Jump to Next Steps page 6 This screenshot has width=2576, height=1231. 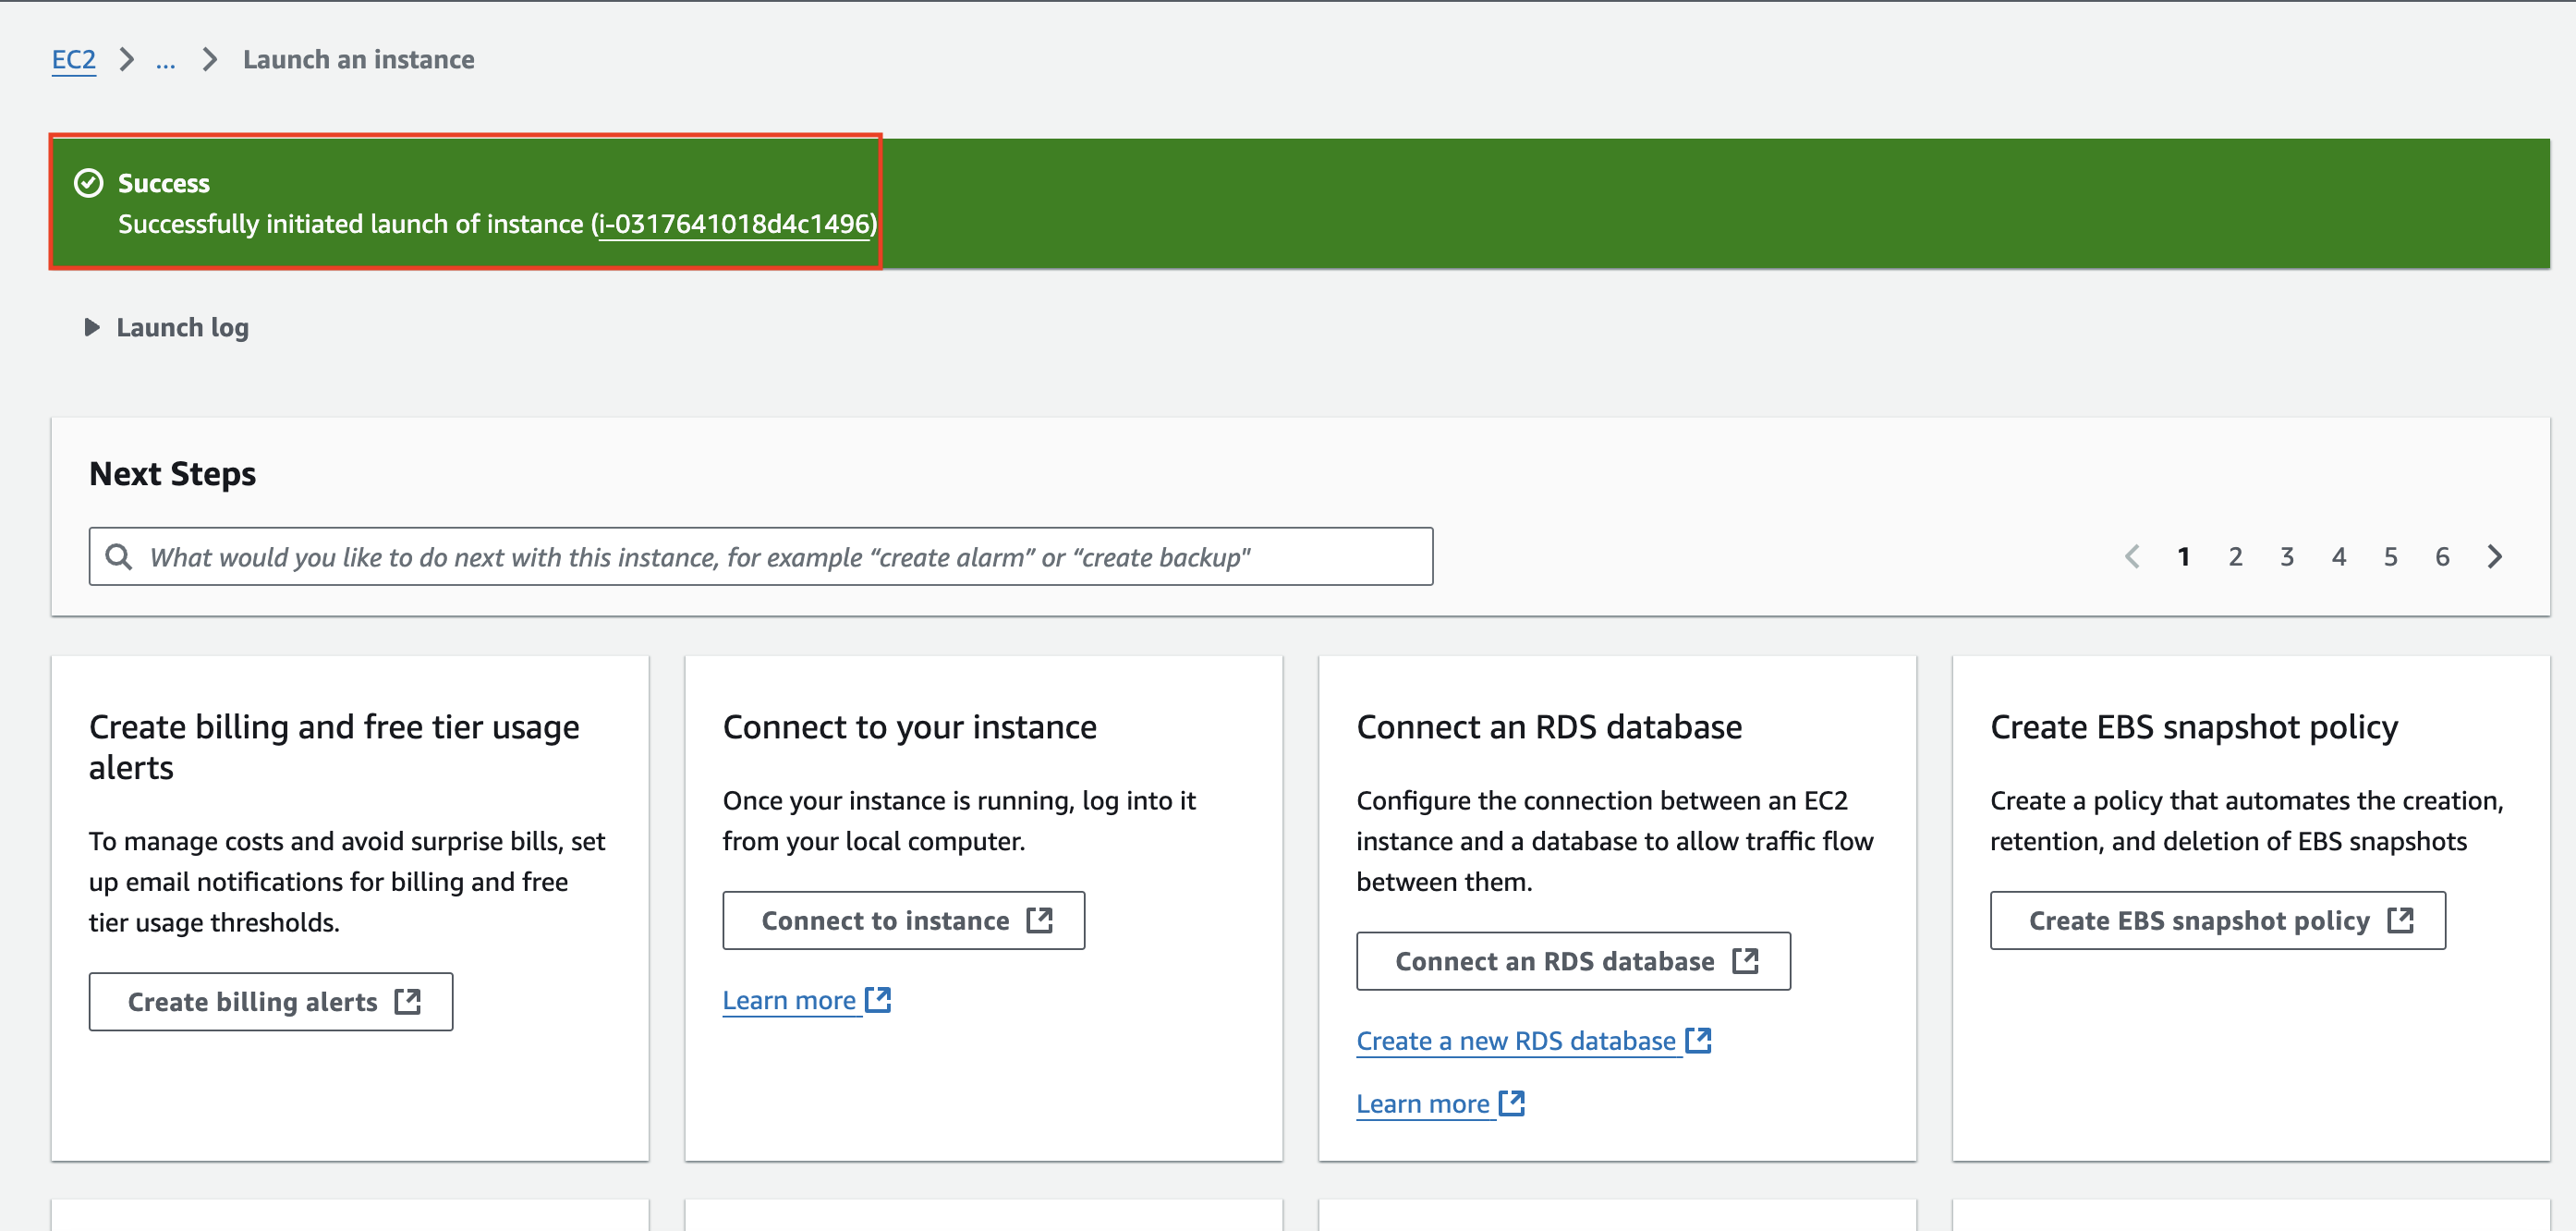[2442, 557]
